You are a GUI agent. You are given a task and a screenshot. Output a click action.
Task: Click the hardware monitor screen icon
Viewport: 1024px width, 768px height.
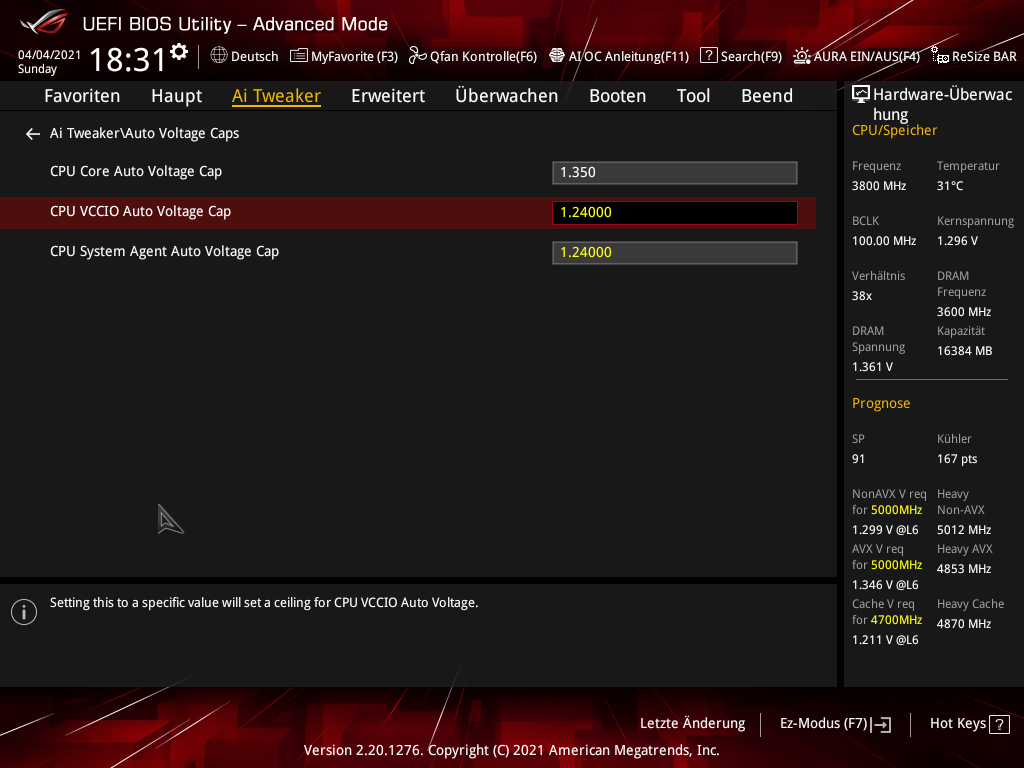pyautogui.click(x=861, y=95)
